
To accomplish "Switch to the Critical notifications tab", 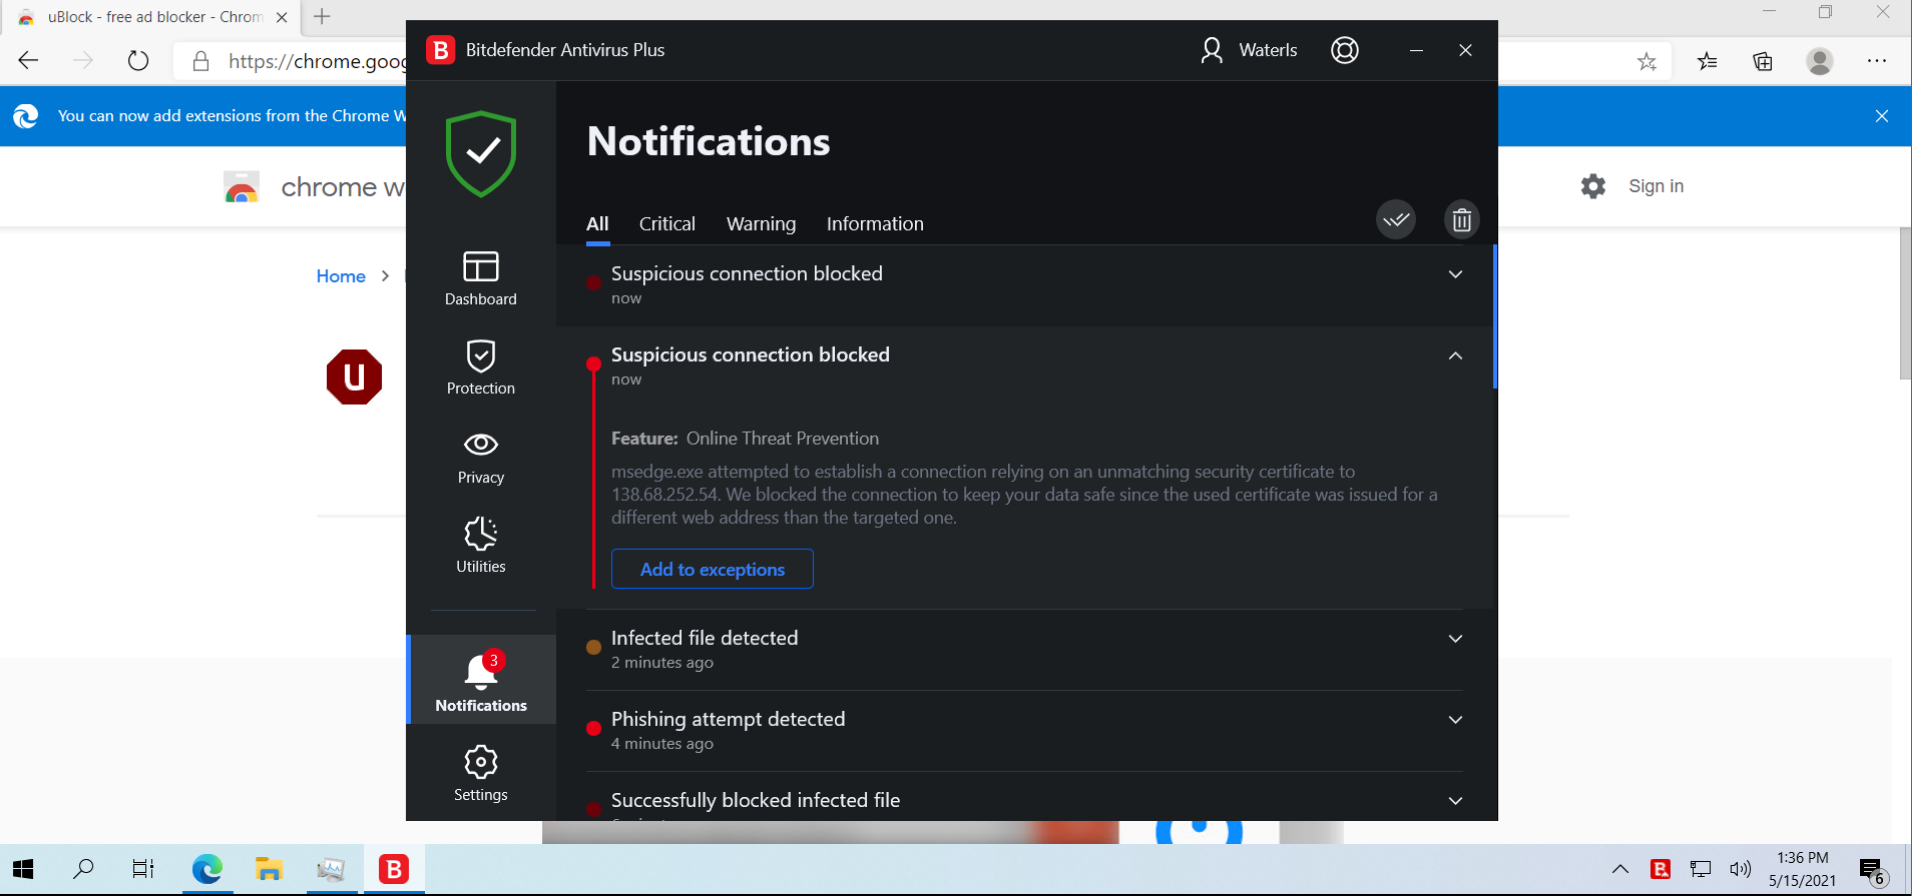I will [x=667, y=224].
